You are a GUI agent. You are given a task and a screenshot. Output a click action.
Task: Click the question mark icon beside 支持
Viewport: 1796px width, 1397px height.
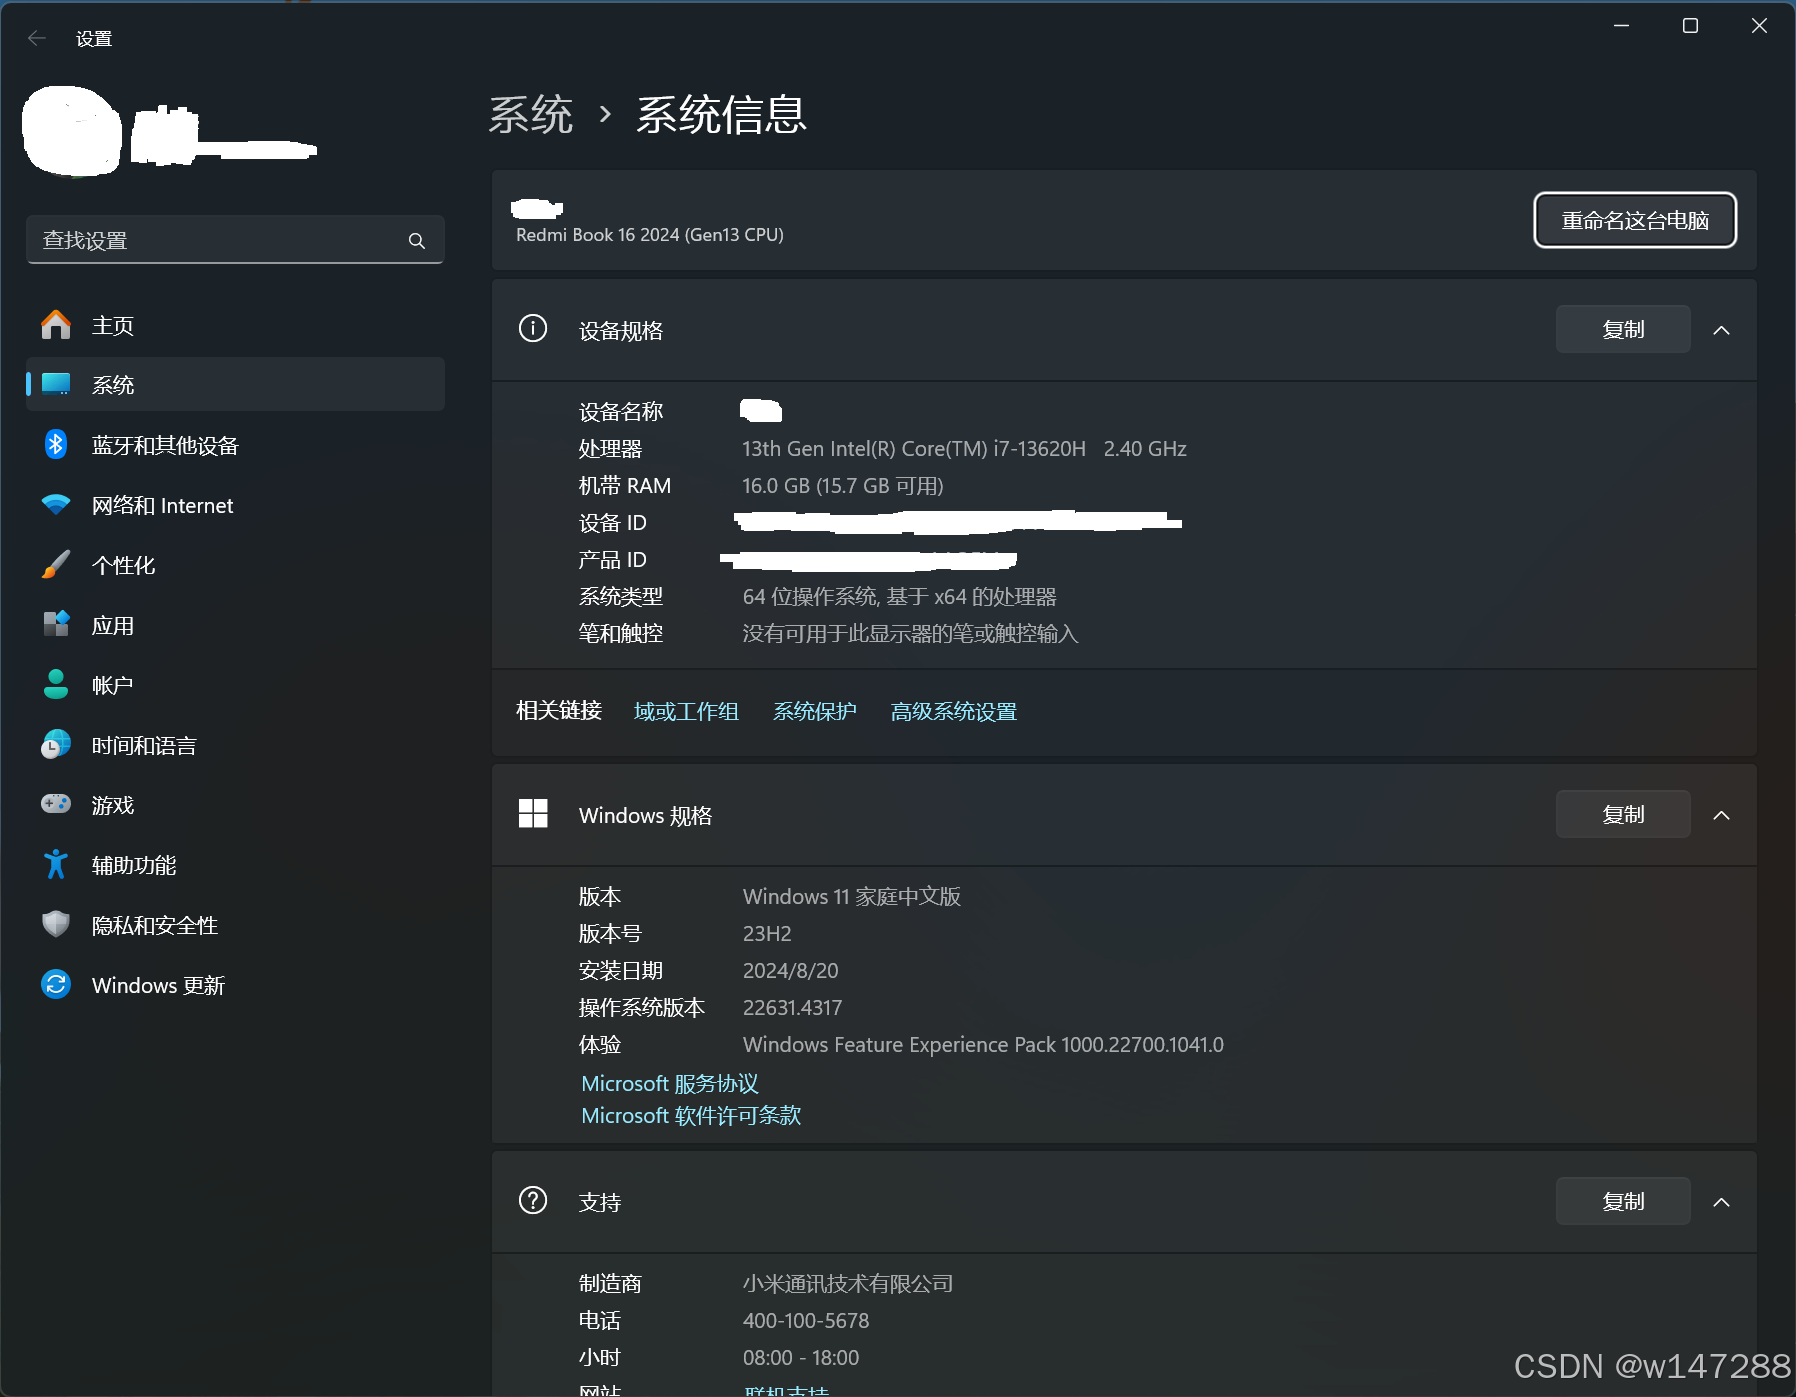pos(533,1200)
